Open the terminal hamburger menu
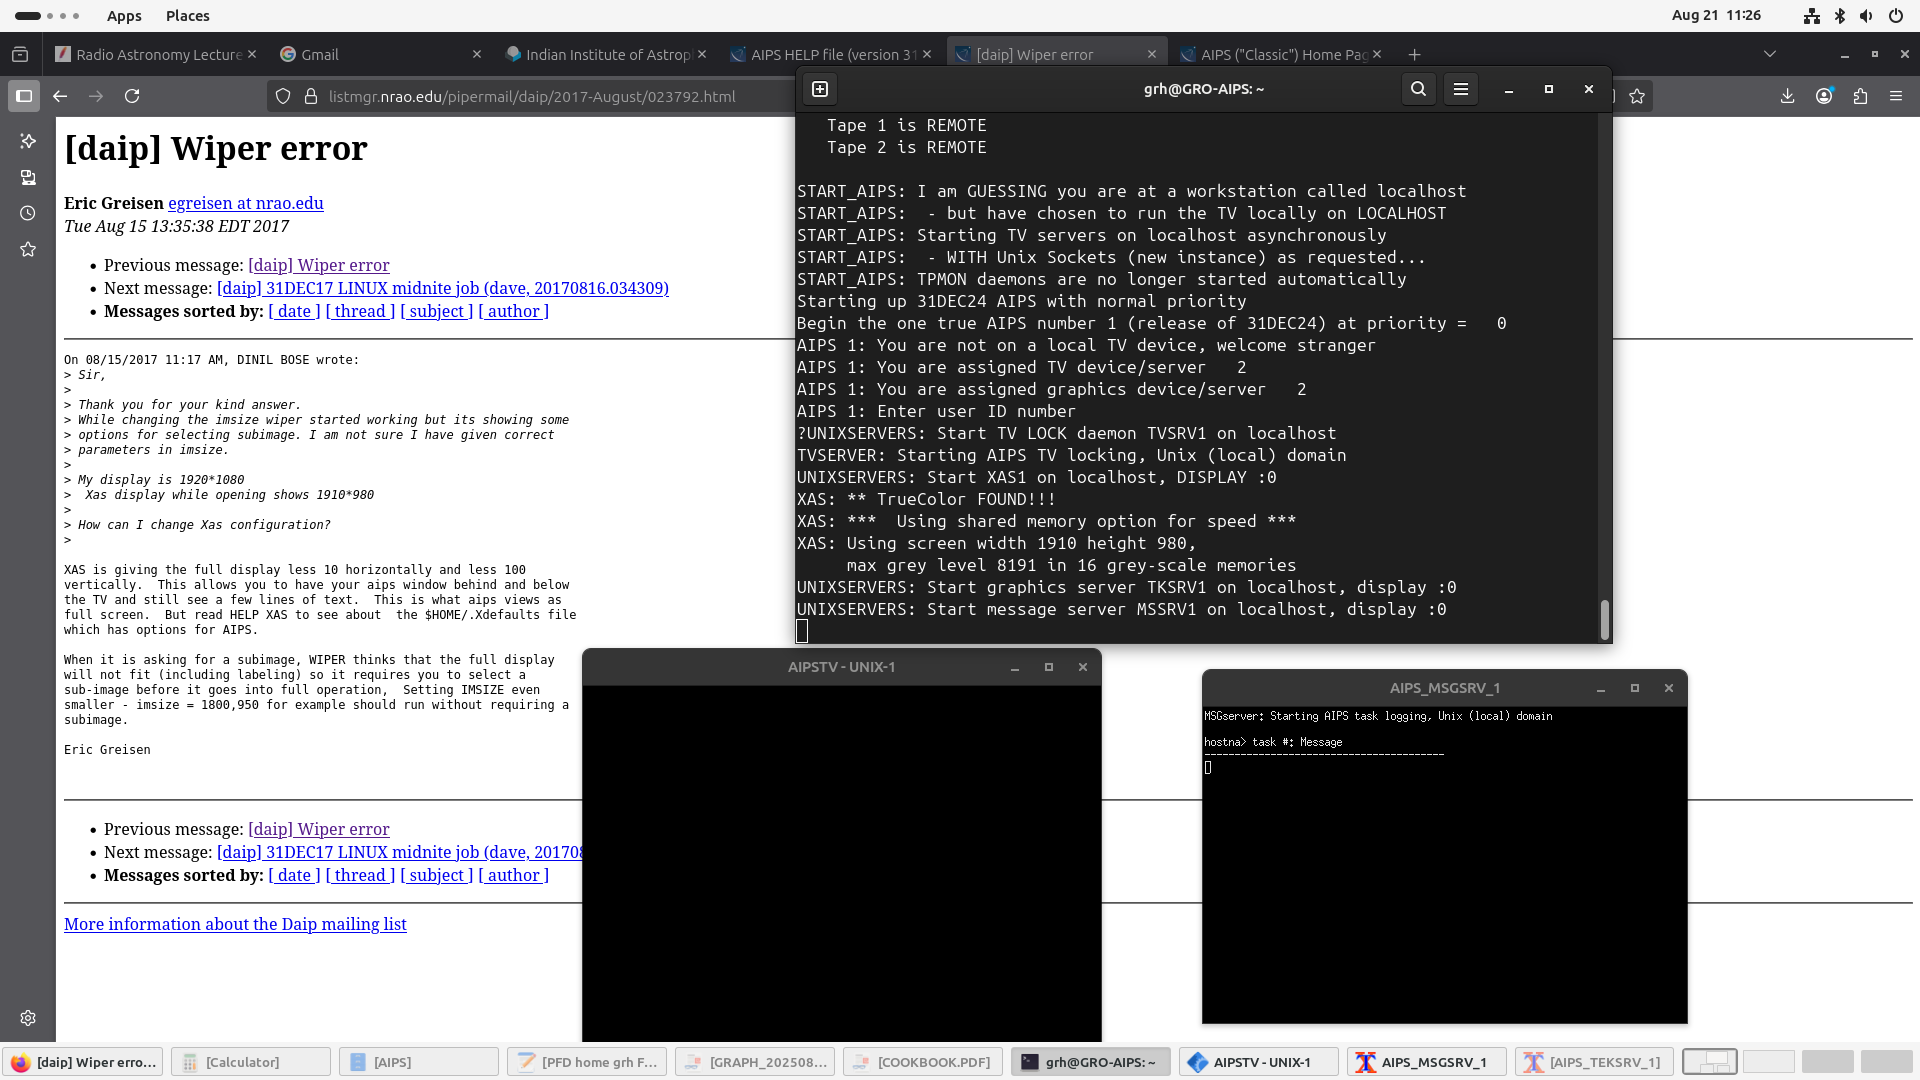 [x=1460, y=89]
